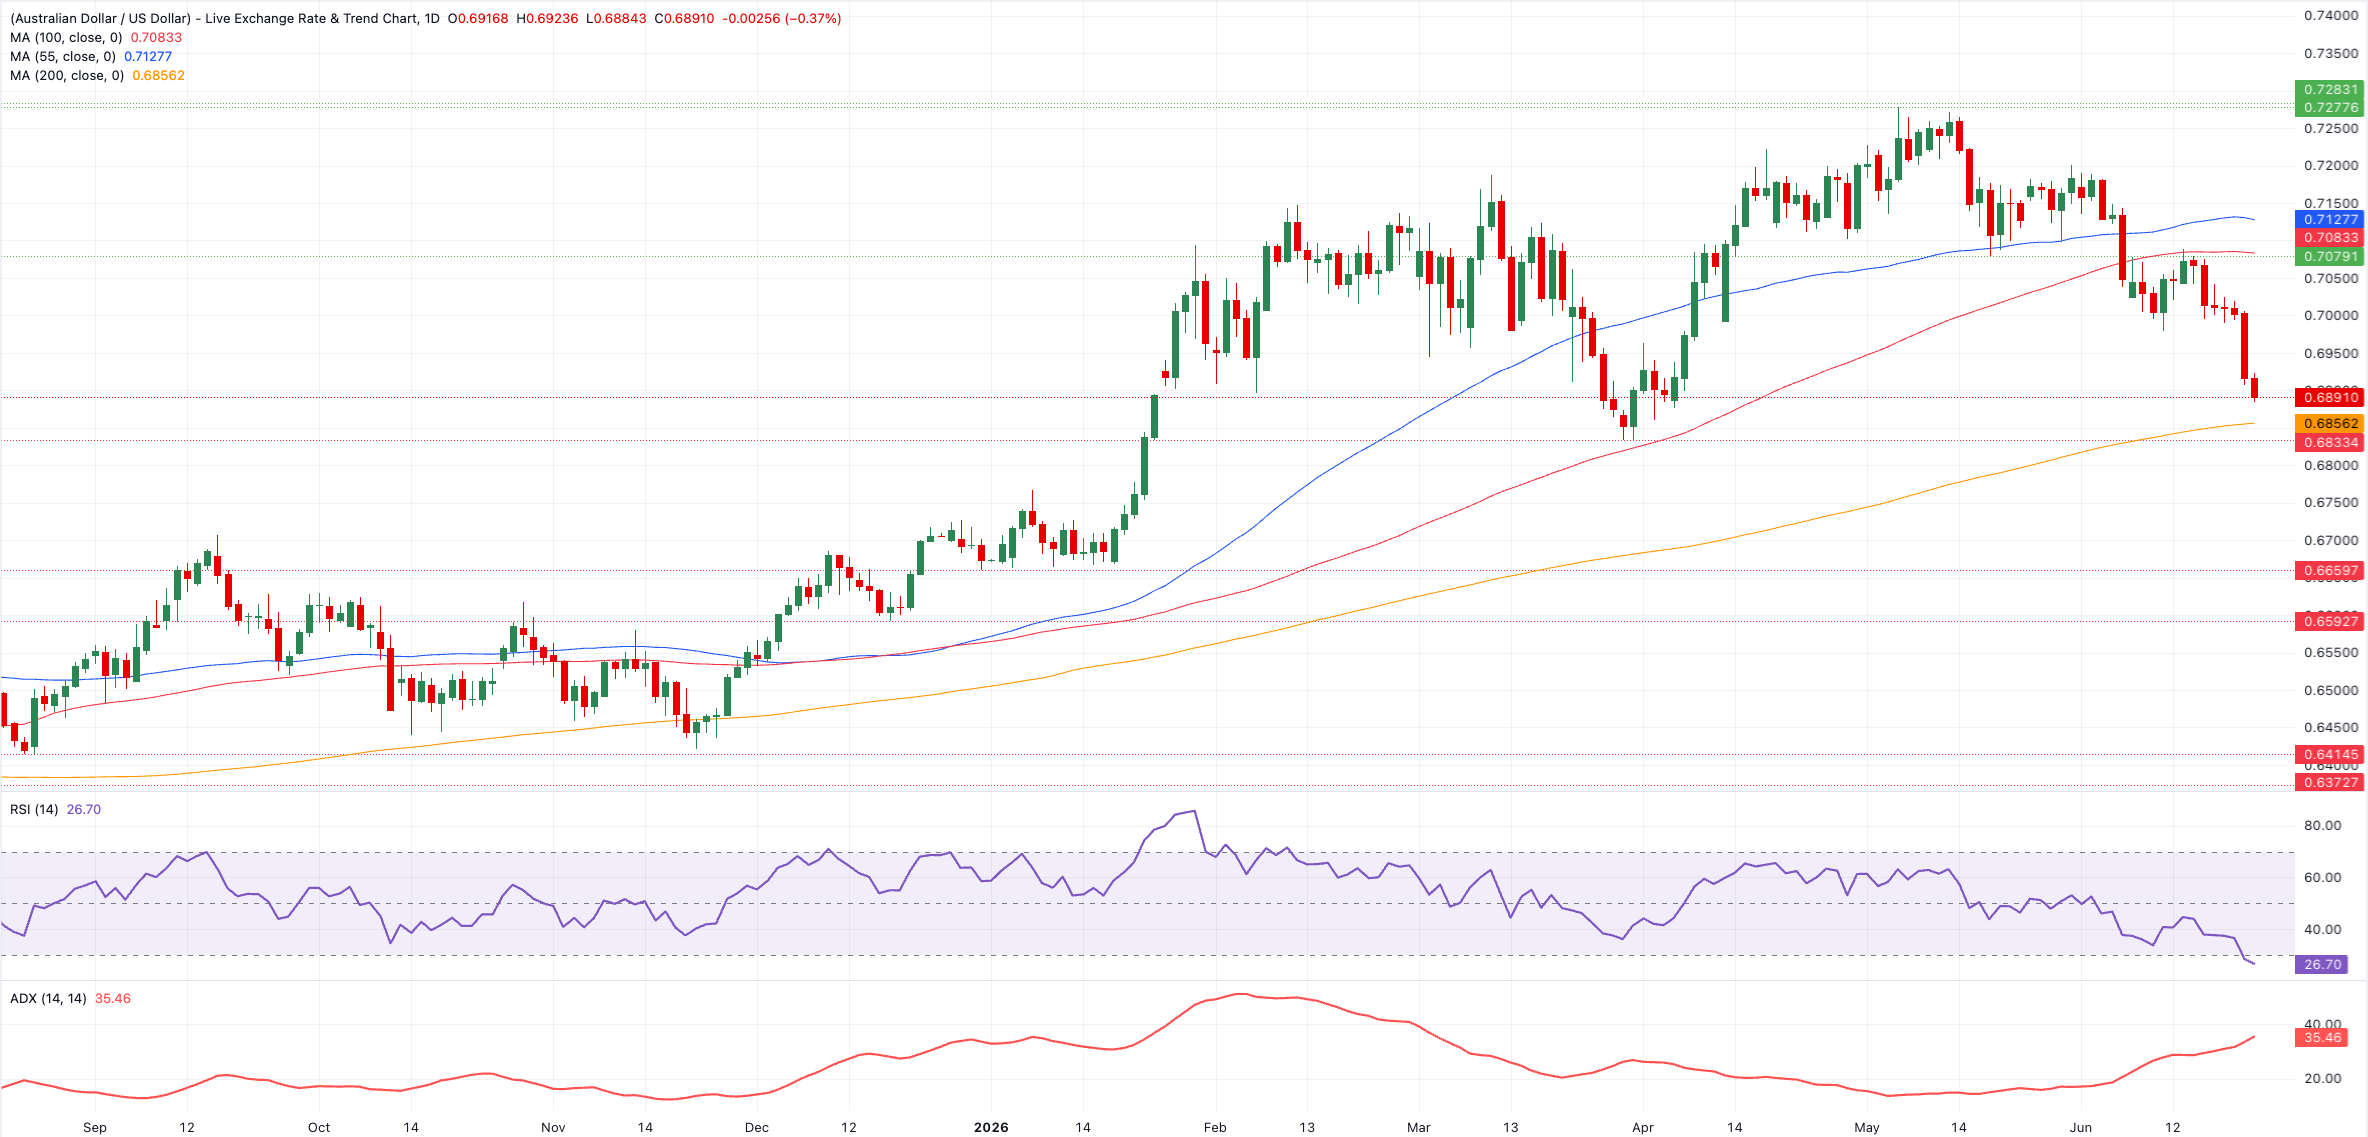Select the MA (200, close, 0) legend label
Image resolution: width=2368 pixels, height=1137 pixels.
(67, 75)
